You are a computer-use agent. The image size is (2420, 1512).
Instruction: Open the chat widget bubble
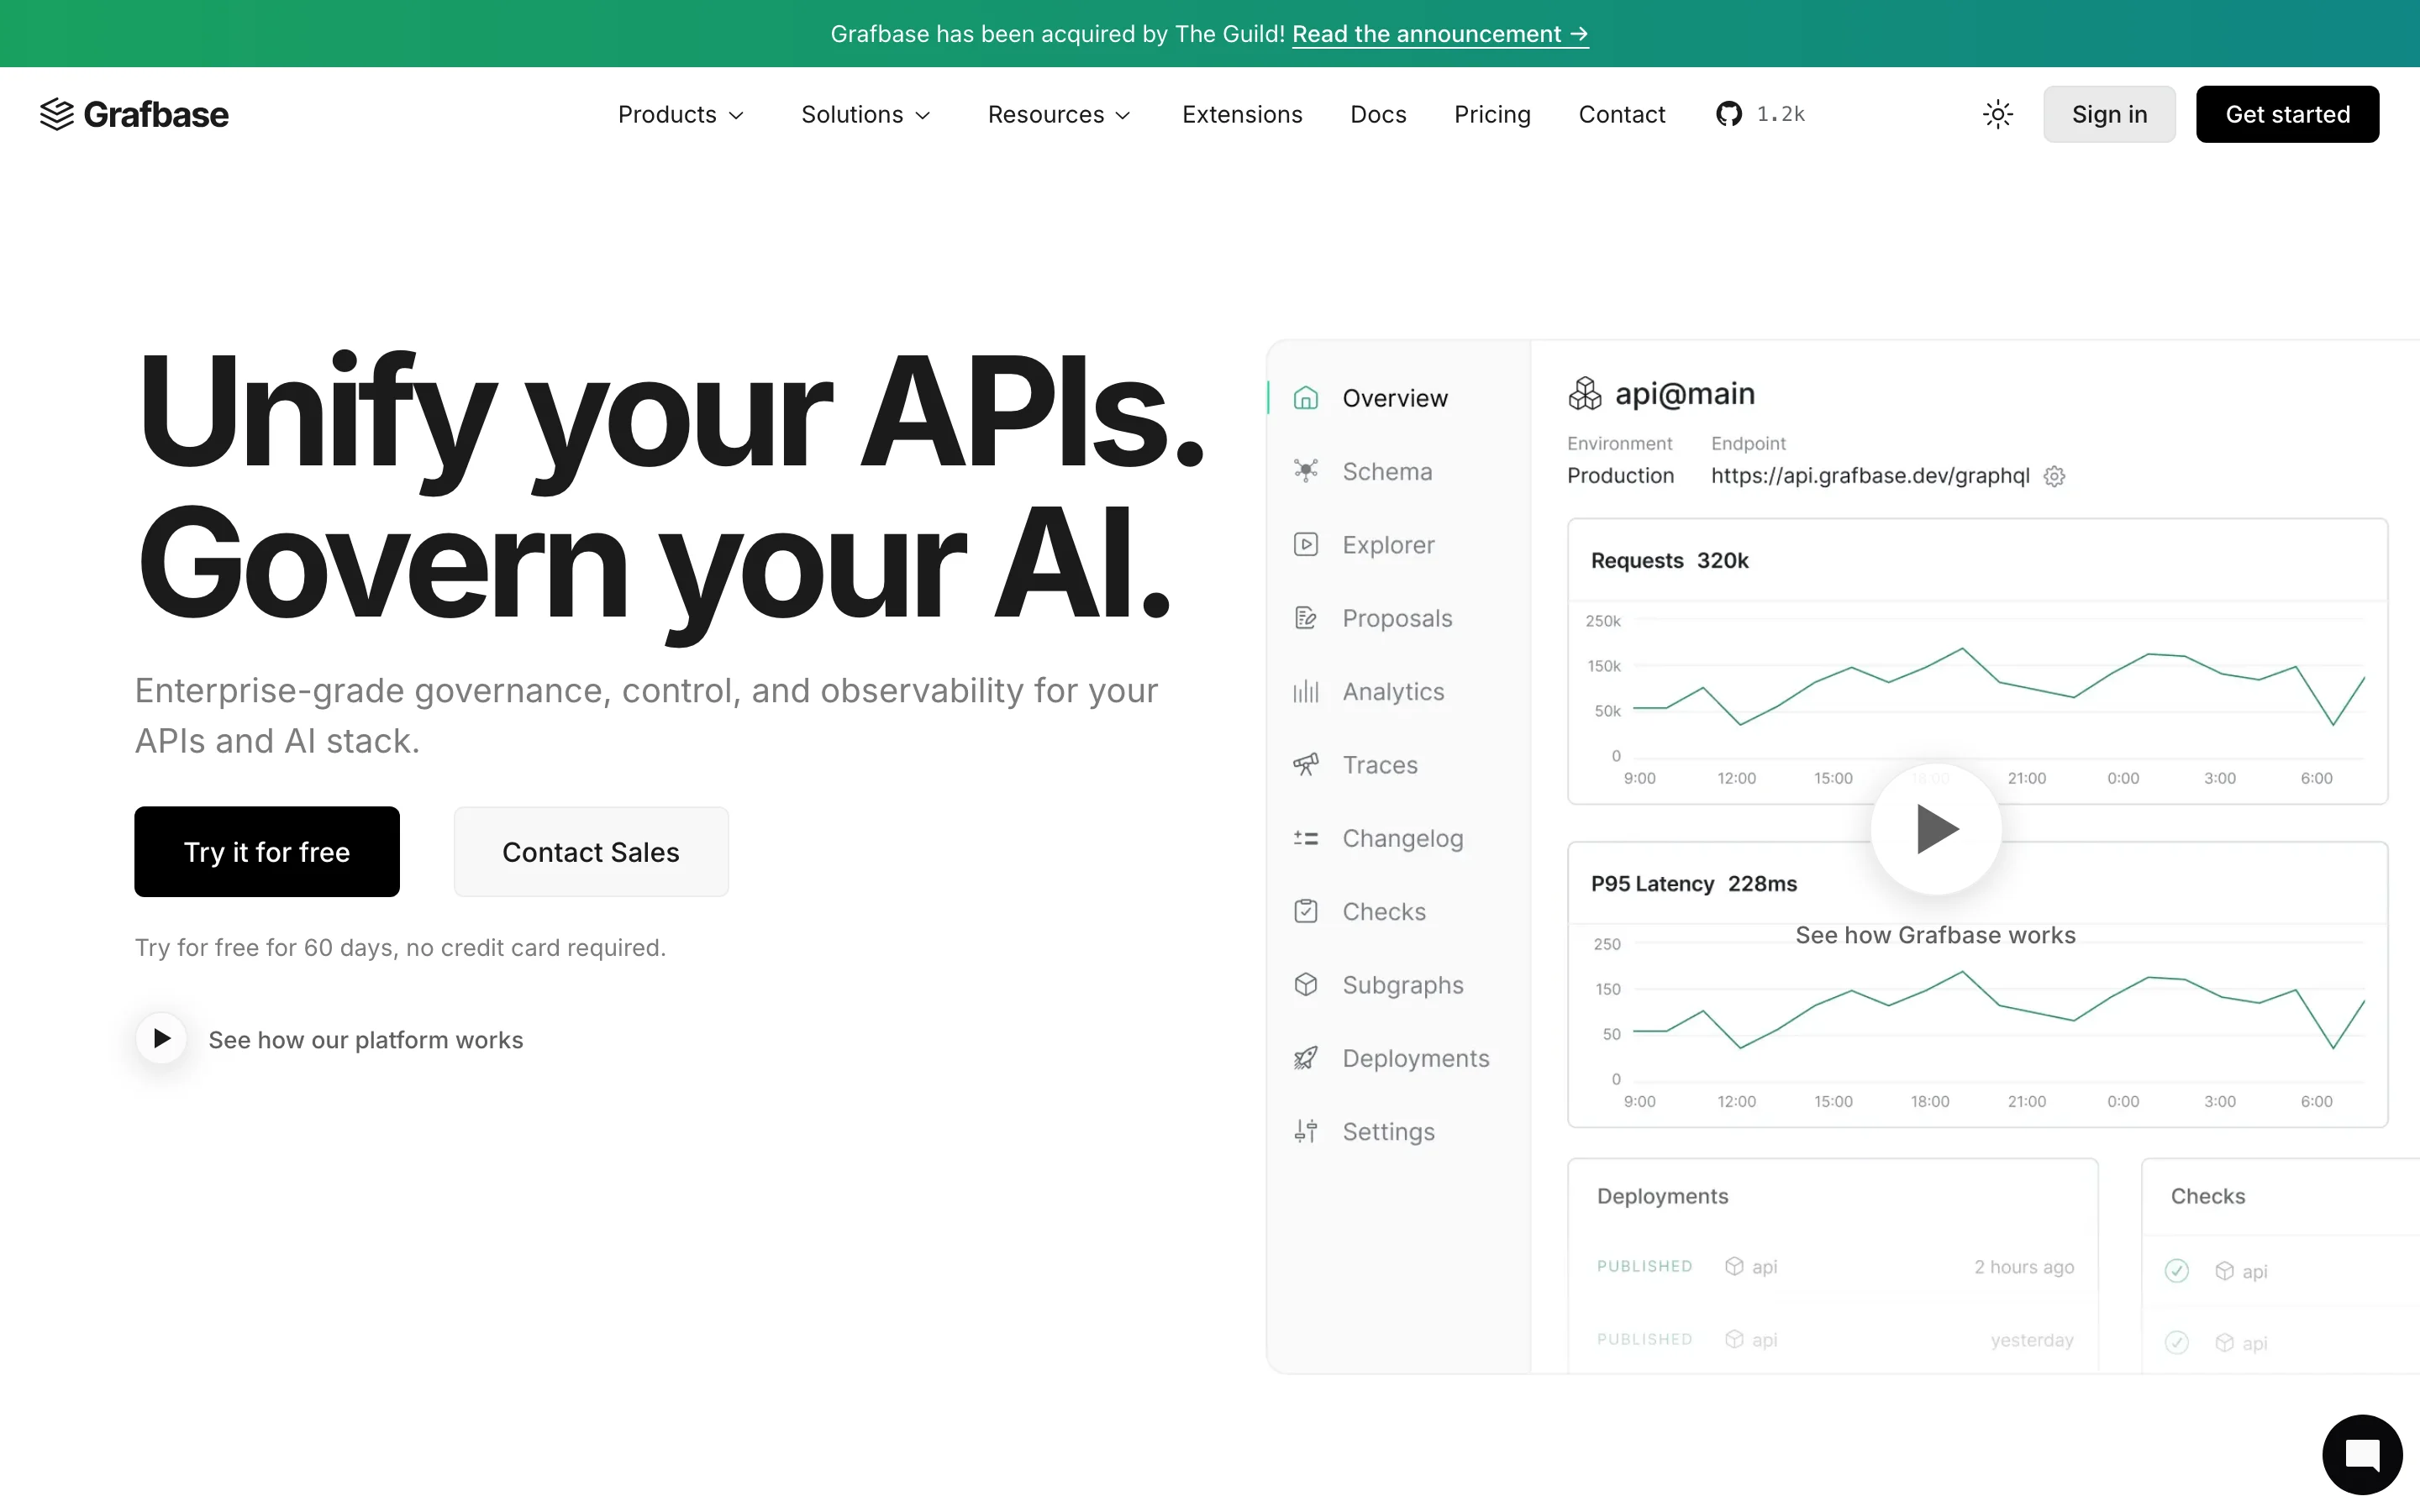tap(2361, 1453)
